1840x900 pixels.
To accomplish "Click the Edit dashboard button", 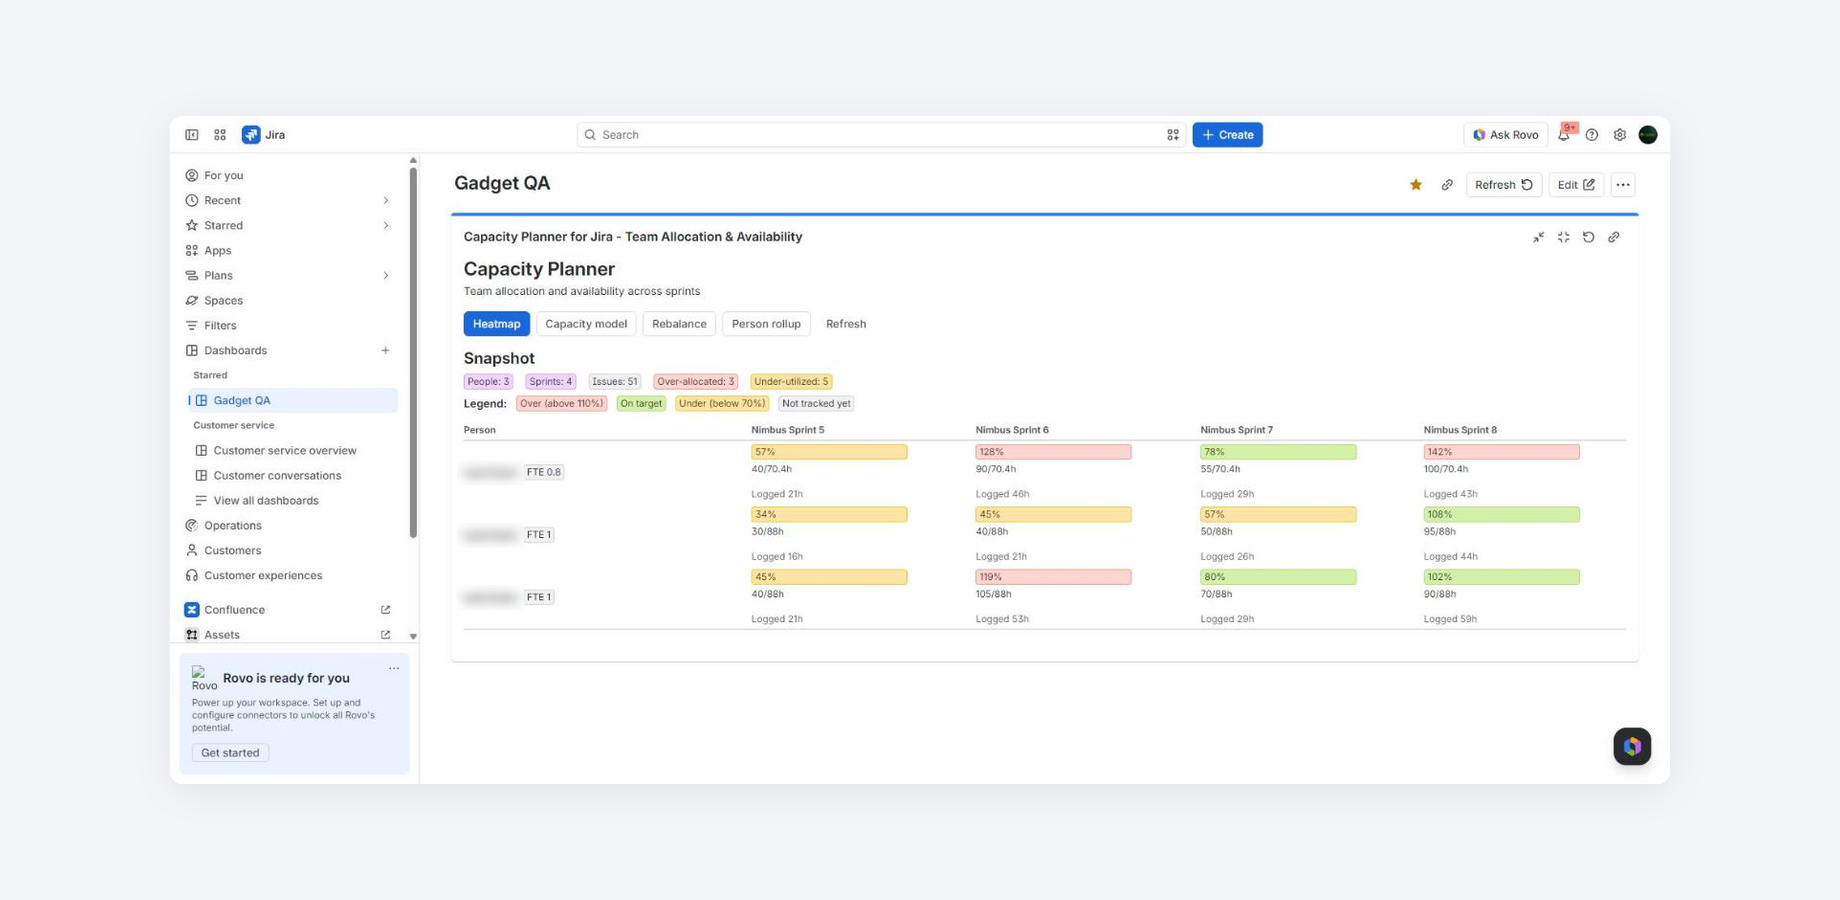I will pos(1577,185).
